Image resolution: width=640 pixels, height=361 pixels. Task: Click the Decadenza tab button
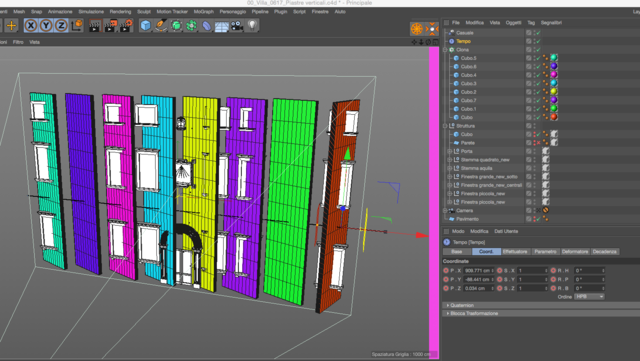coord(604,252)
